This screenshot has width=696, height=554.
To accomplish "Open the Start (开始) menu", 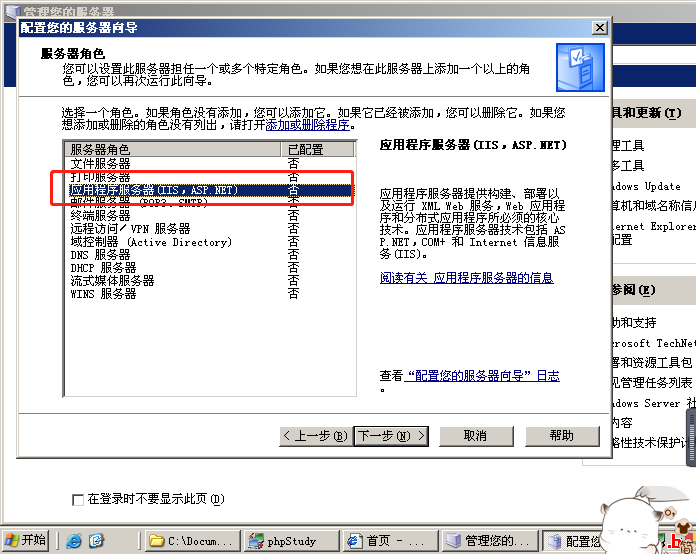I will pos(25,541).
